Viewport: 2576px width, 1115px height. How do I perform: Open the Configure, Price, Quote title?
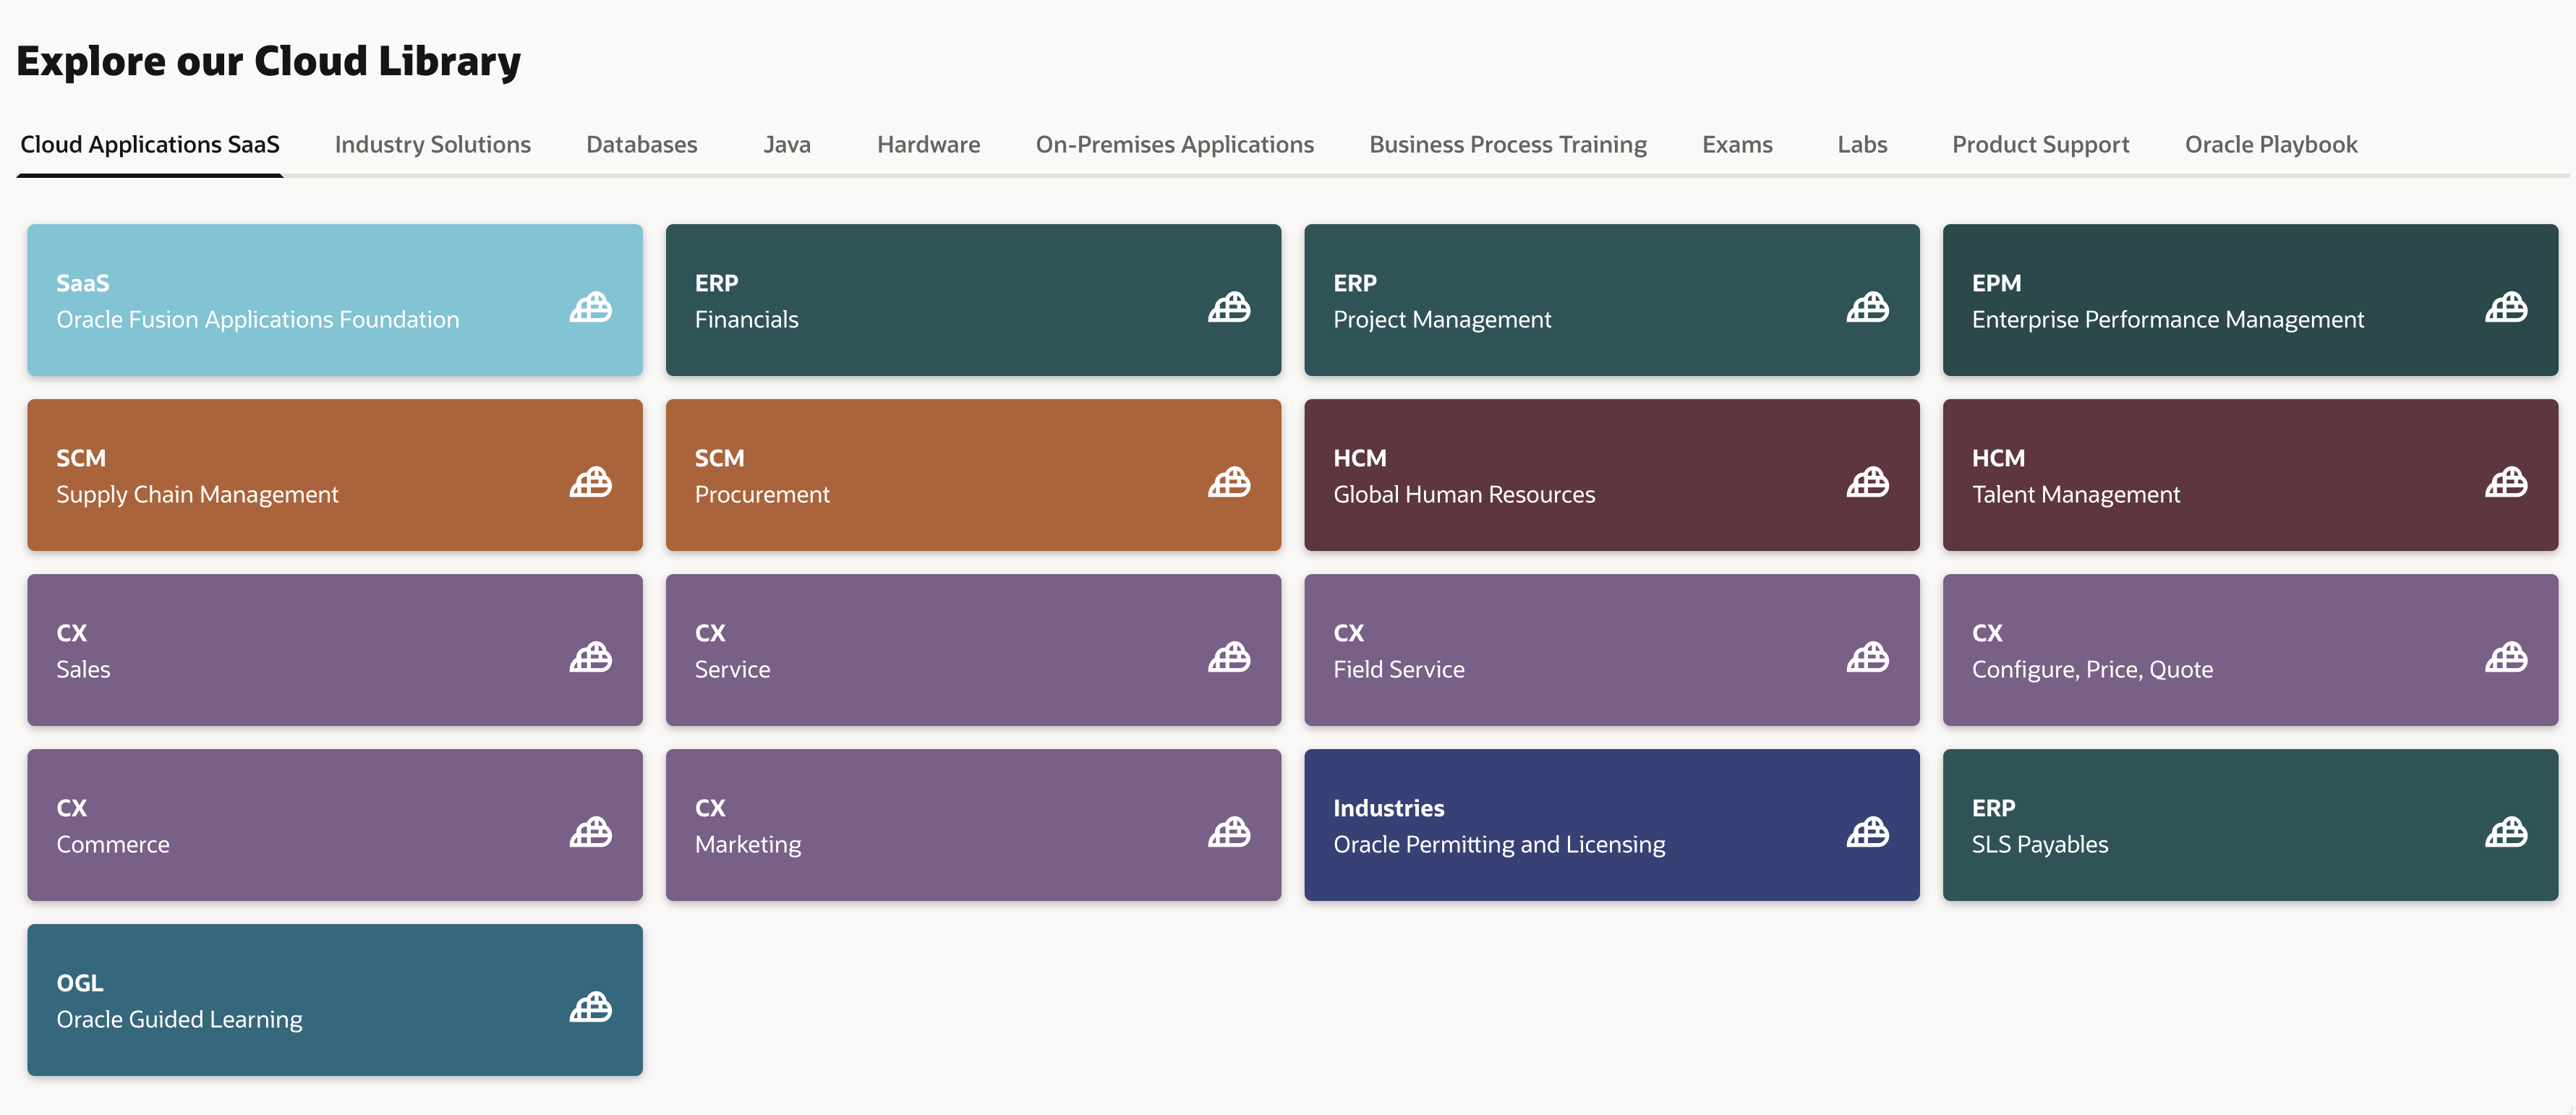tap(2092, 670)
